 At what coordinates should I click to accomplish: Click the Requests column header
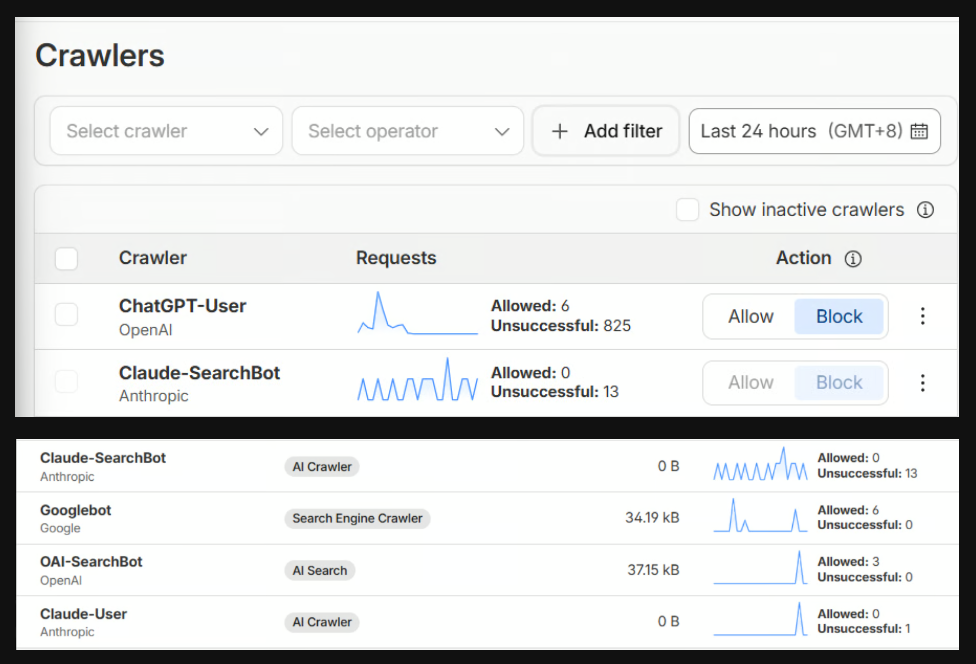[x=396, y=258]
